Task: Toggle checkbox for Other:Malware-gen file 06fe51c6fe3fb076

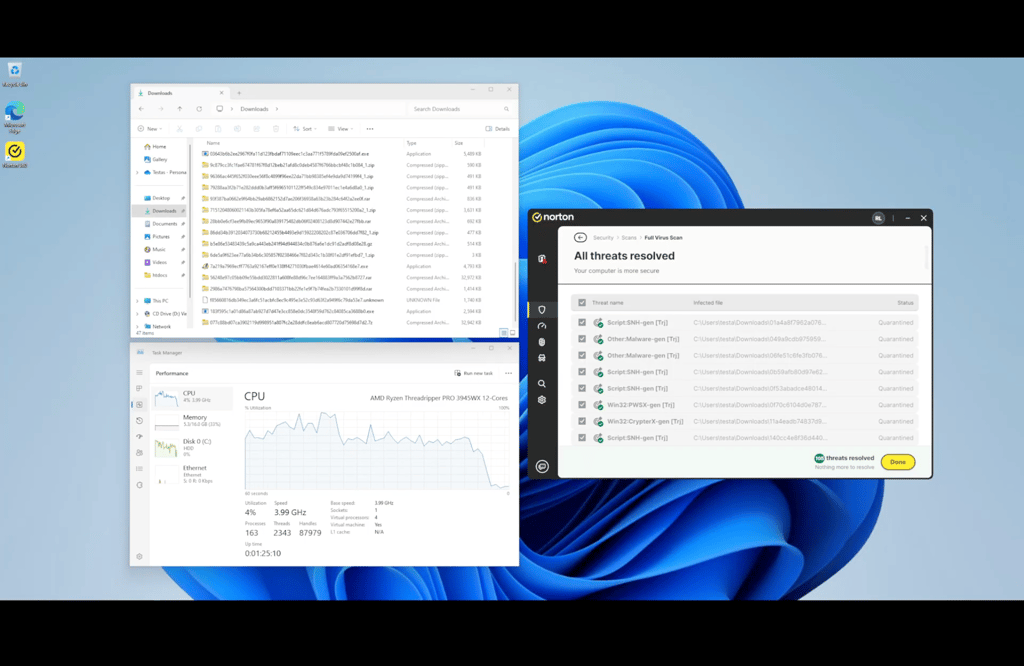Action: tap(582, 355)
